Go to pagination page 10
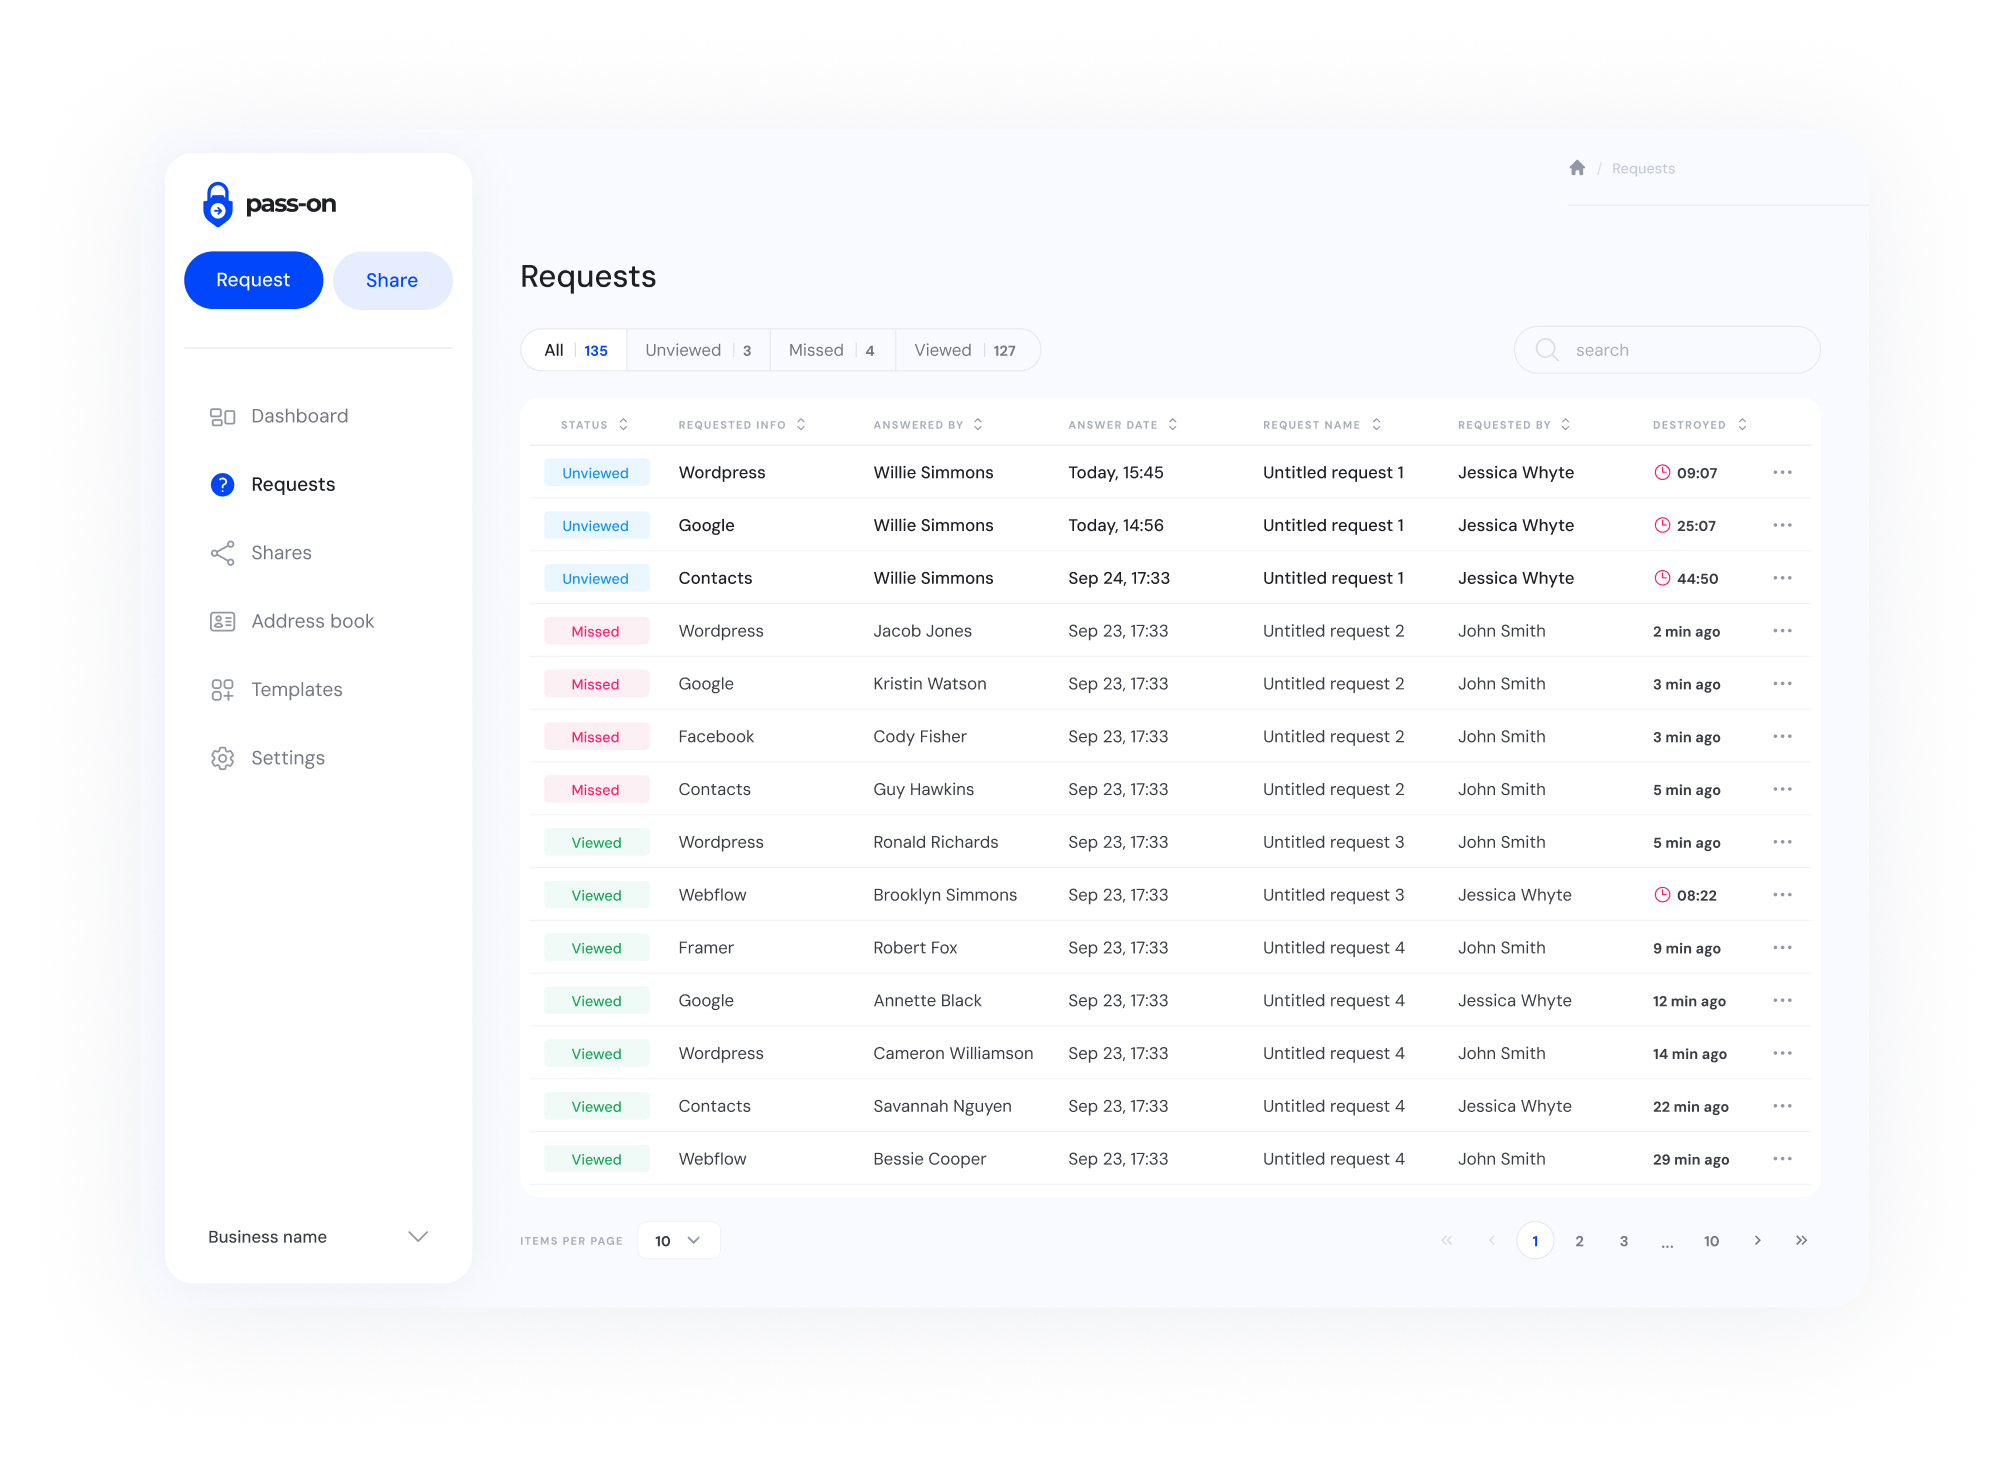The height and width of the screenshot is (1457, 2007). 1711,1241
